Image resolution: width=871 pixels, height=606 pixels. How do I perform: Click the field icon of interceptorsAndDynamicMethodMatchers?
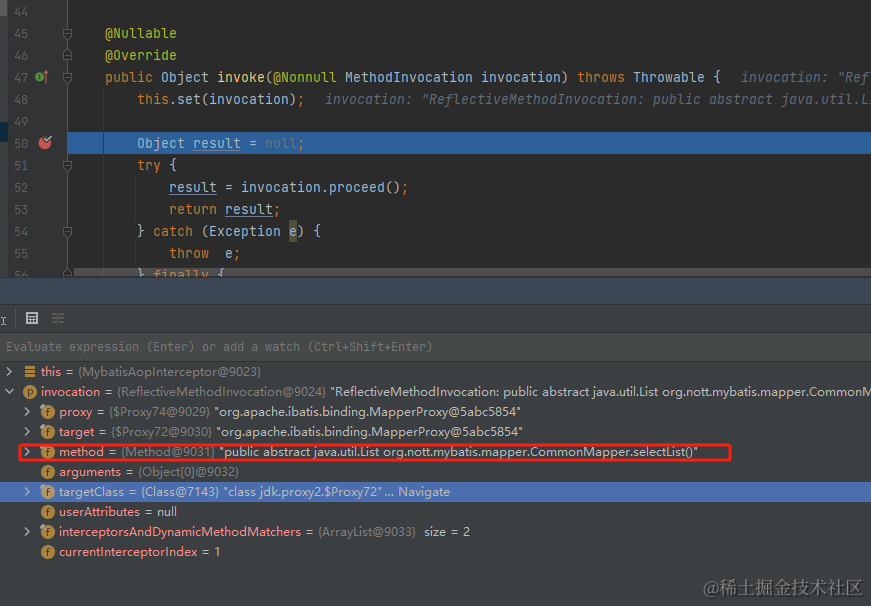(47, 532)
